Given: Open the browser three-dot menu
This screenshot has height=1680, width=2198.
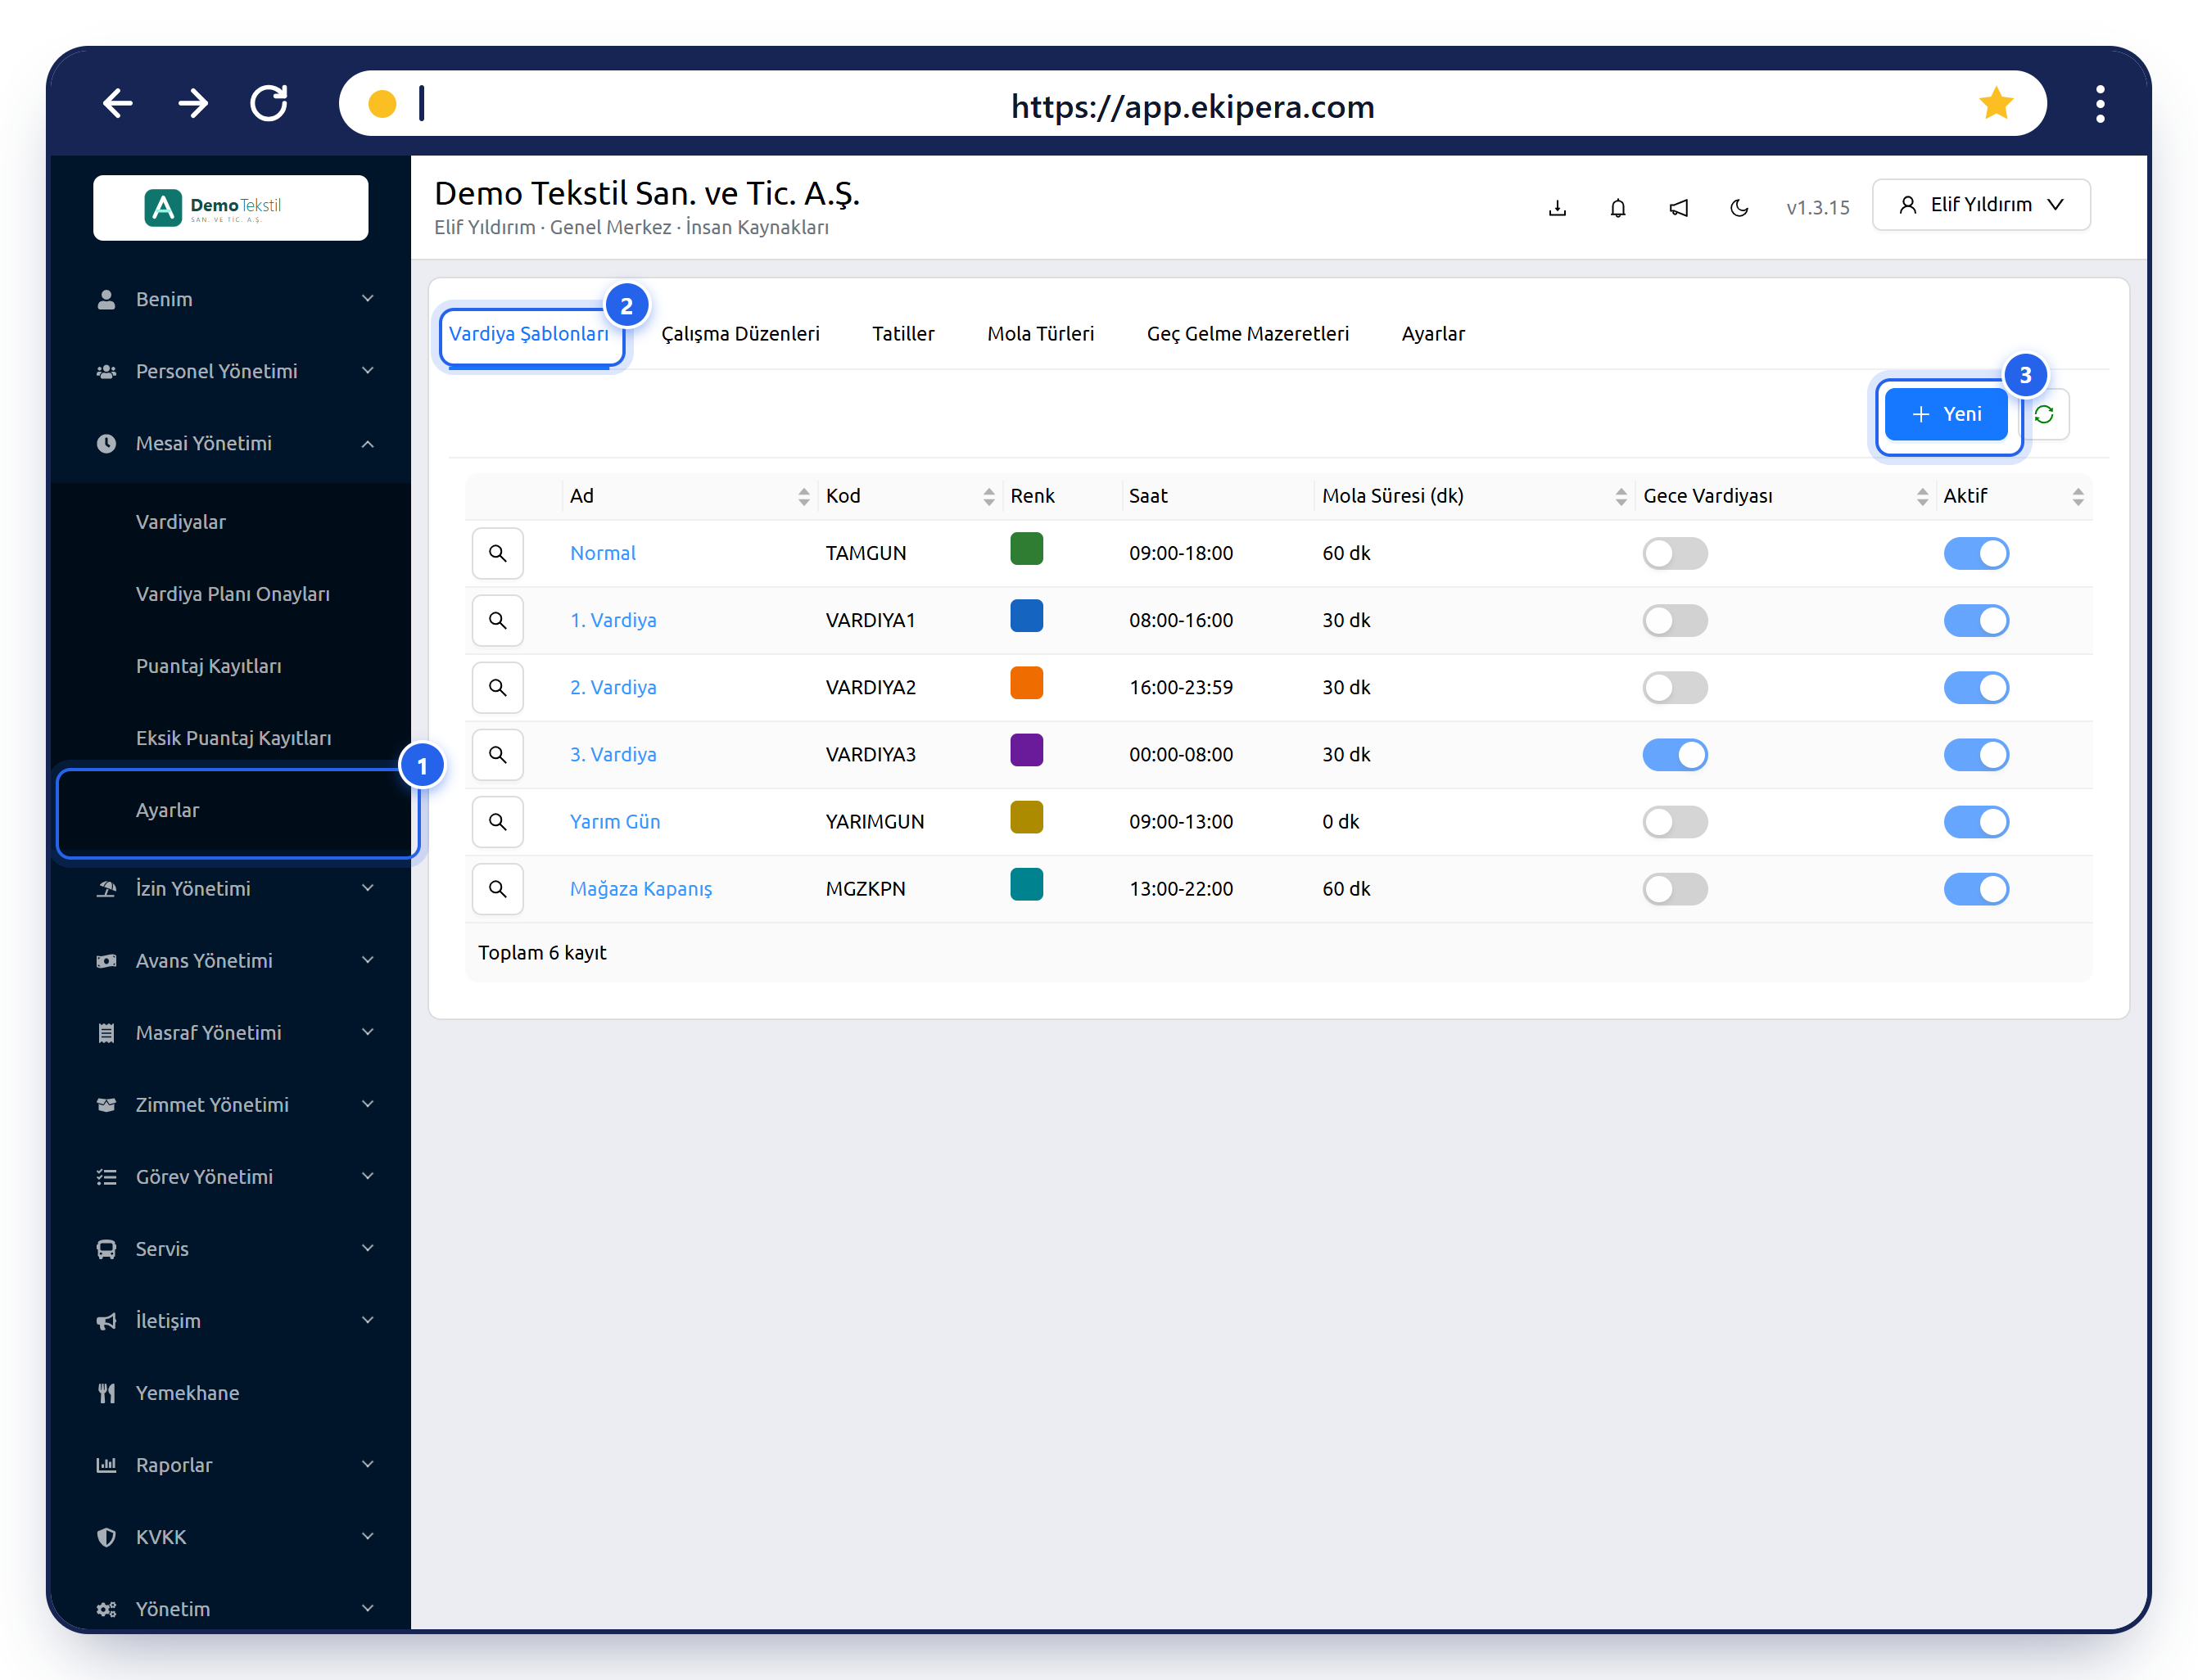Looking at the screenshot, I should [x=2100, y=103].
